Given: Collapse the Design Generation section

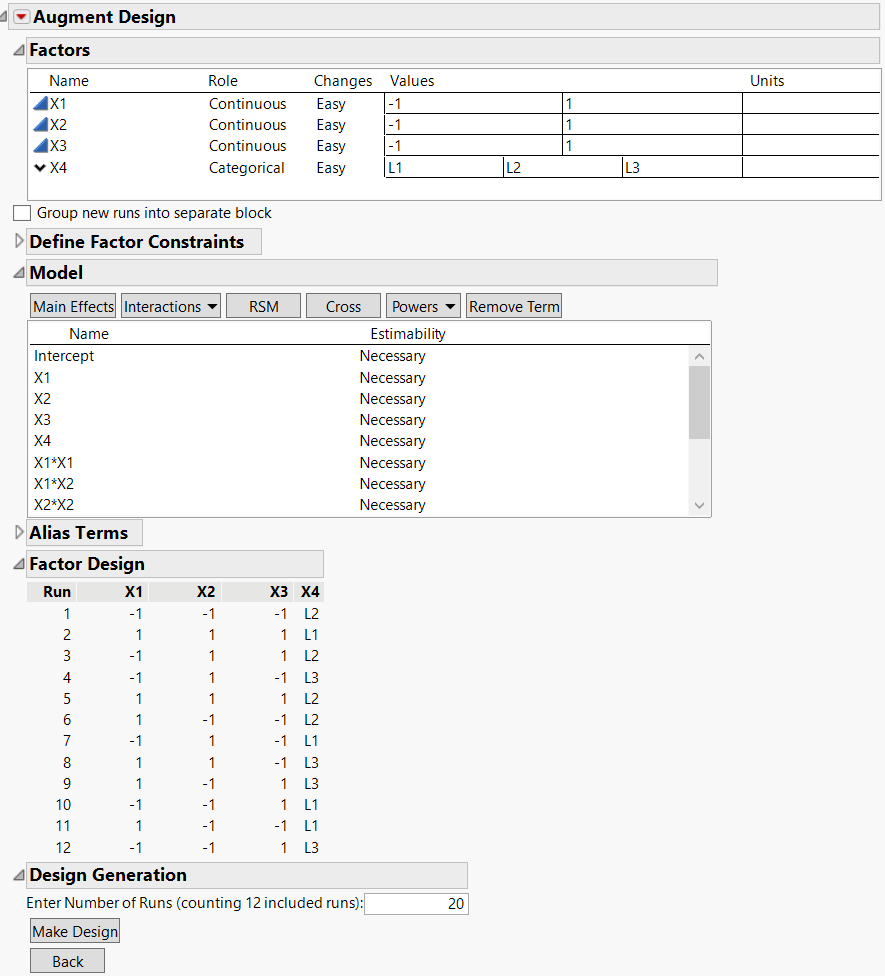Looking at the screenshot, I should 19,876.
